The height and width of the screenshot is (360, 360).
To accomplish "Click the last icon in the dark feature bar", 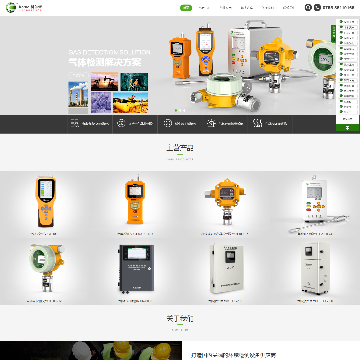I will [x=256, y=124].
